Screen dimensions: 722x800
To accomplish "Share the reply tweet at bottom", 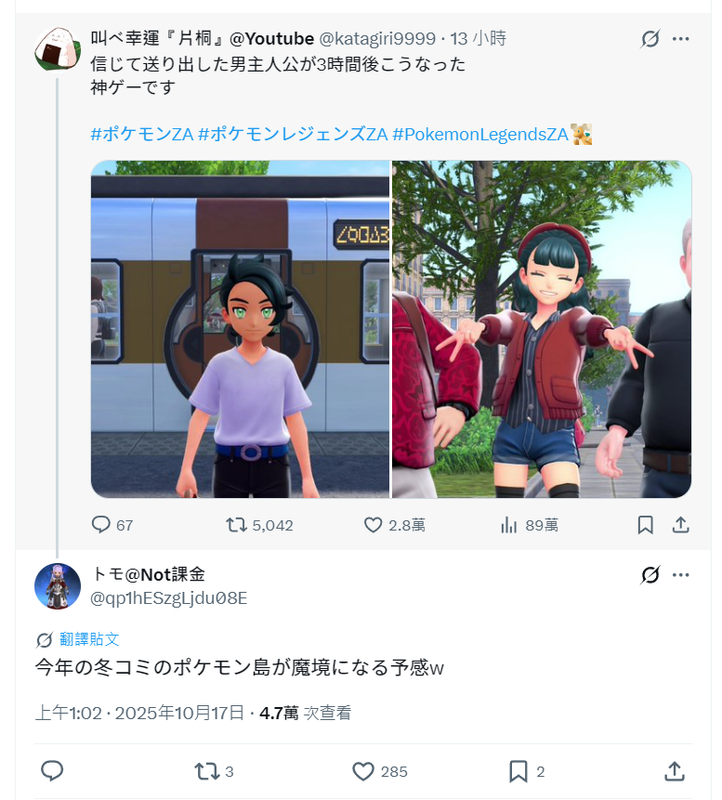I will click(x=674, y=771).
